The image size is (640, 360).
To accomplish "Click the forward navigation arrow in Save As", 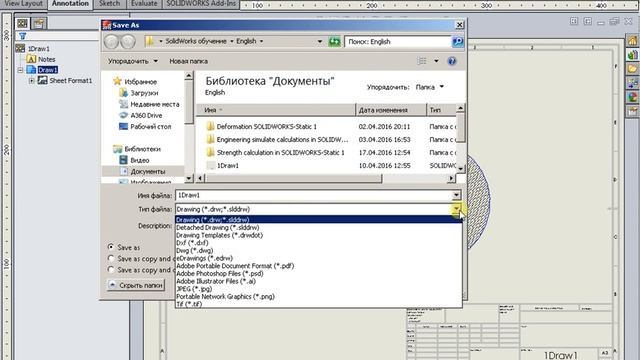I will [x=128, y=42].
